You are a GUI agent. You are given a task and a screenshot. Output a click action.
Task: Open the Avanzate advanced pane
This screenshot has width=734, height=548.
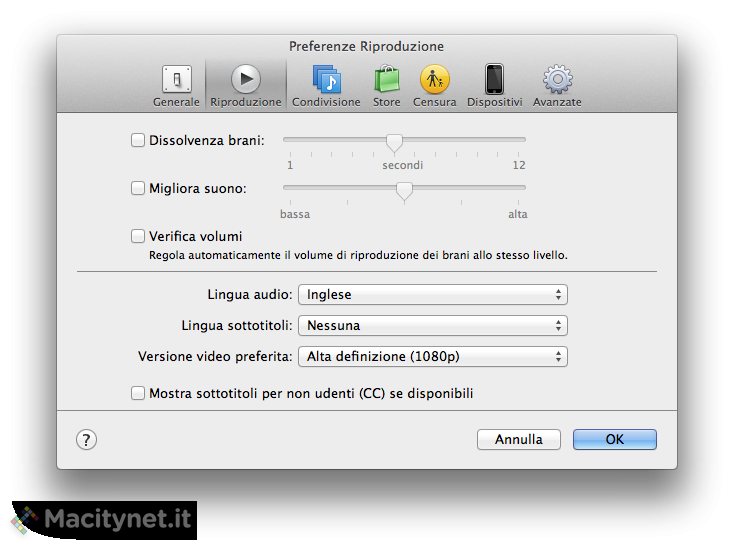557,86
